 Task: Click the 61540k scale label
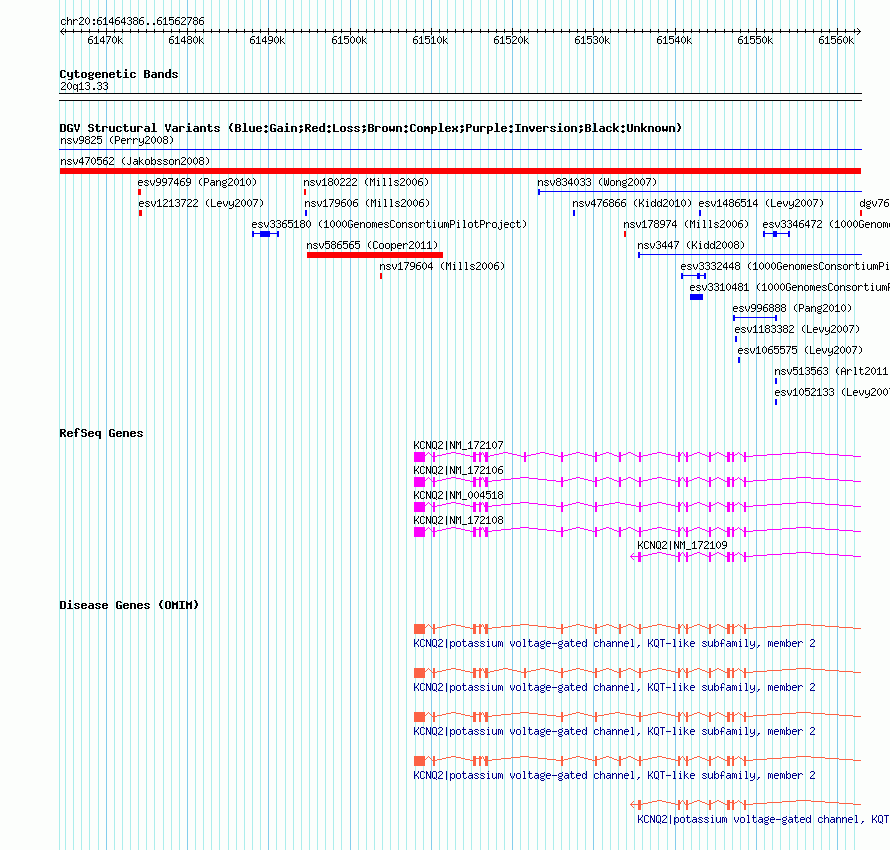pos(674,40)
